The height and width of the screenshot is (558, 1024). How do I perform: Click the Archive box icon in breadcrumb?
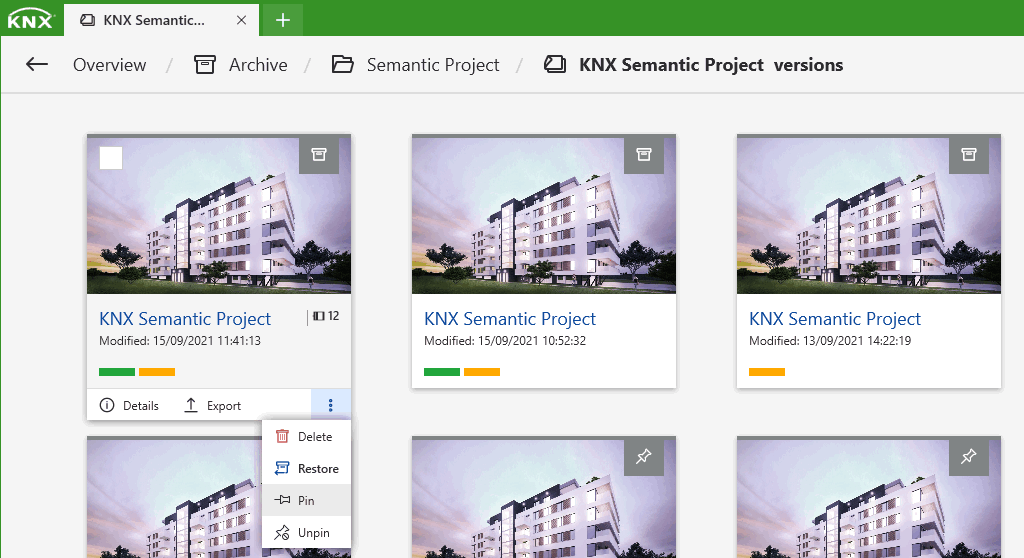pos(204,64)
